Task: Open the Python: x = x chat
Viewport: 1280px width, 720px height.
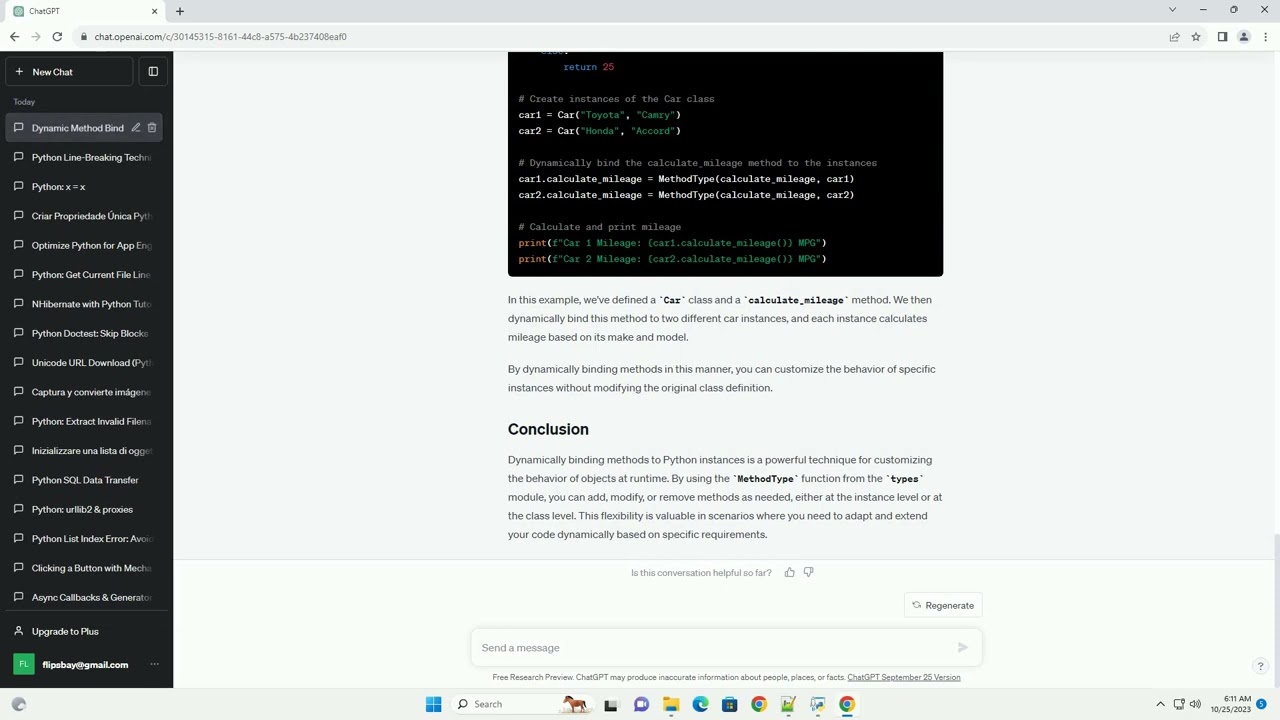Action: [86, 187]
